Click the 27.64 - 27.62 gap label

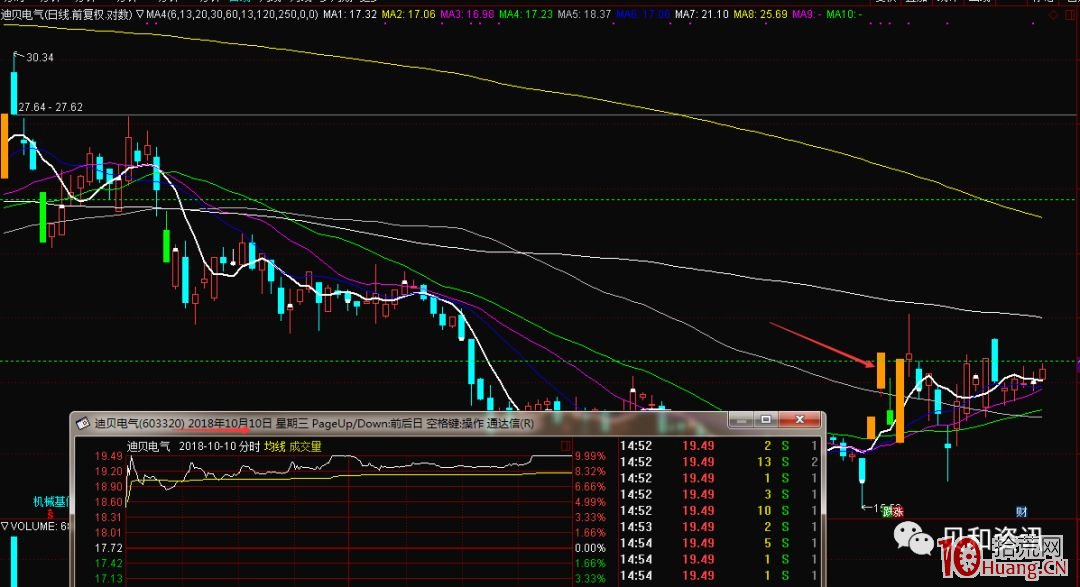(50, 107)
